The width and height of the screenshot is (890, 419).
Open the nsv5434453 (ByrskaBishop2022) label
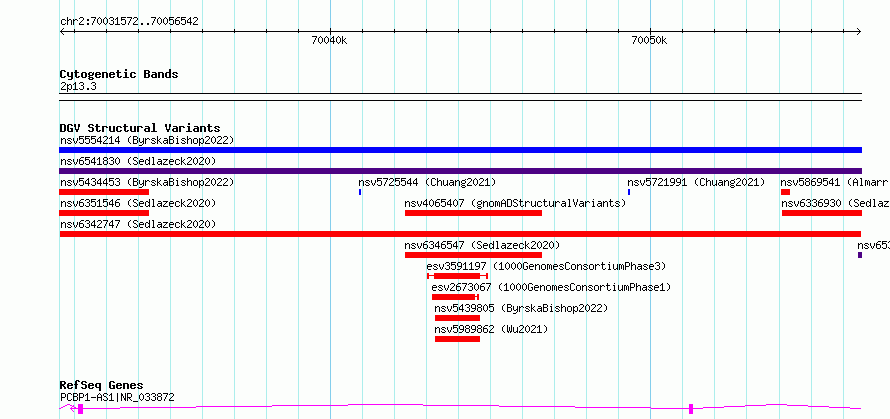[147, 182]
